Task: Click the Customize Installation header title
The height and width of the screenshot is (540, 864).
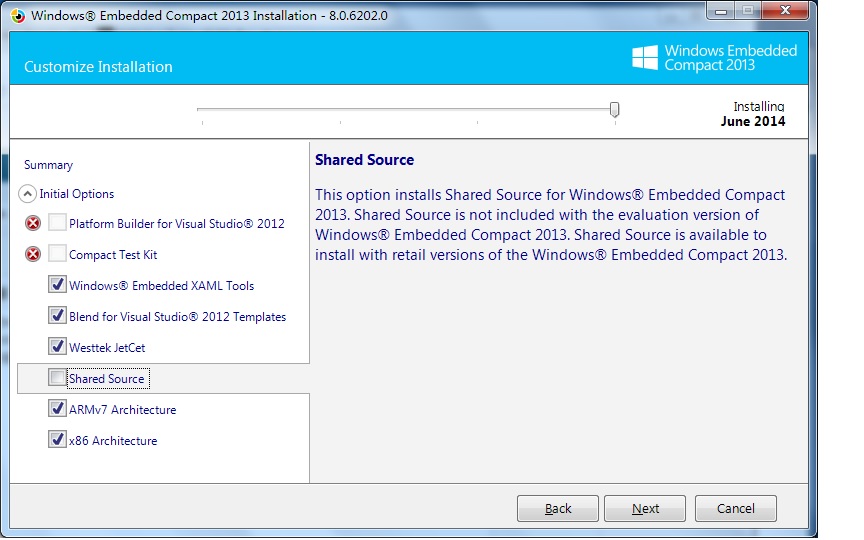Action: click(98, 67)
